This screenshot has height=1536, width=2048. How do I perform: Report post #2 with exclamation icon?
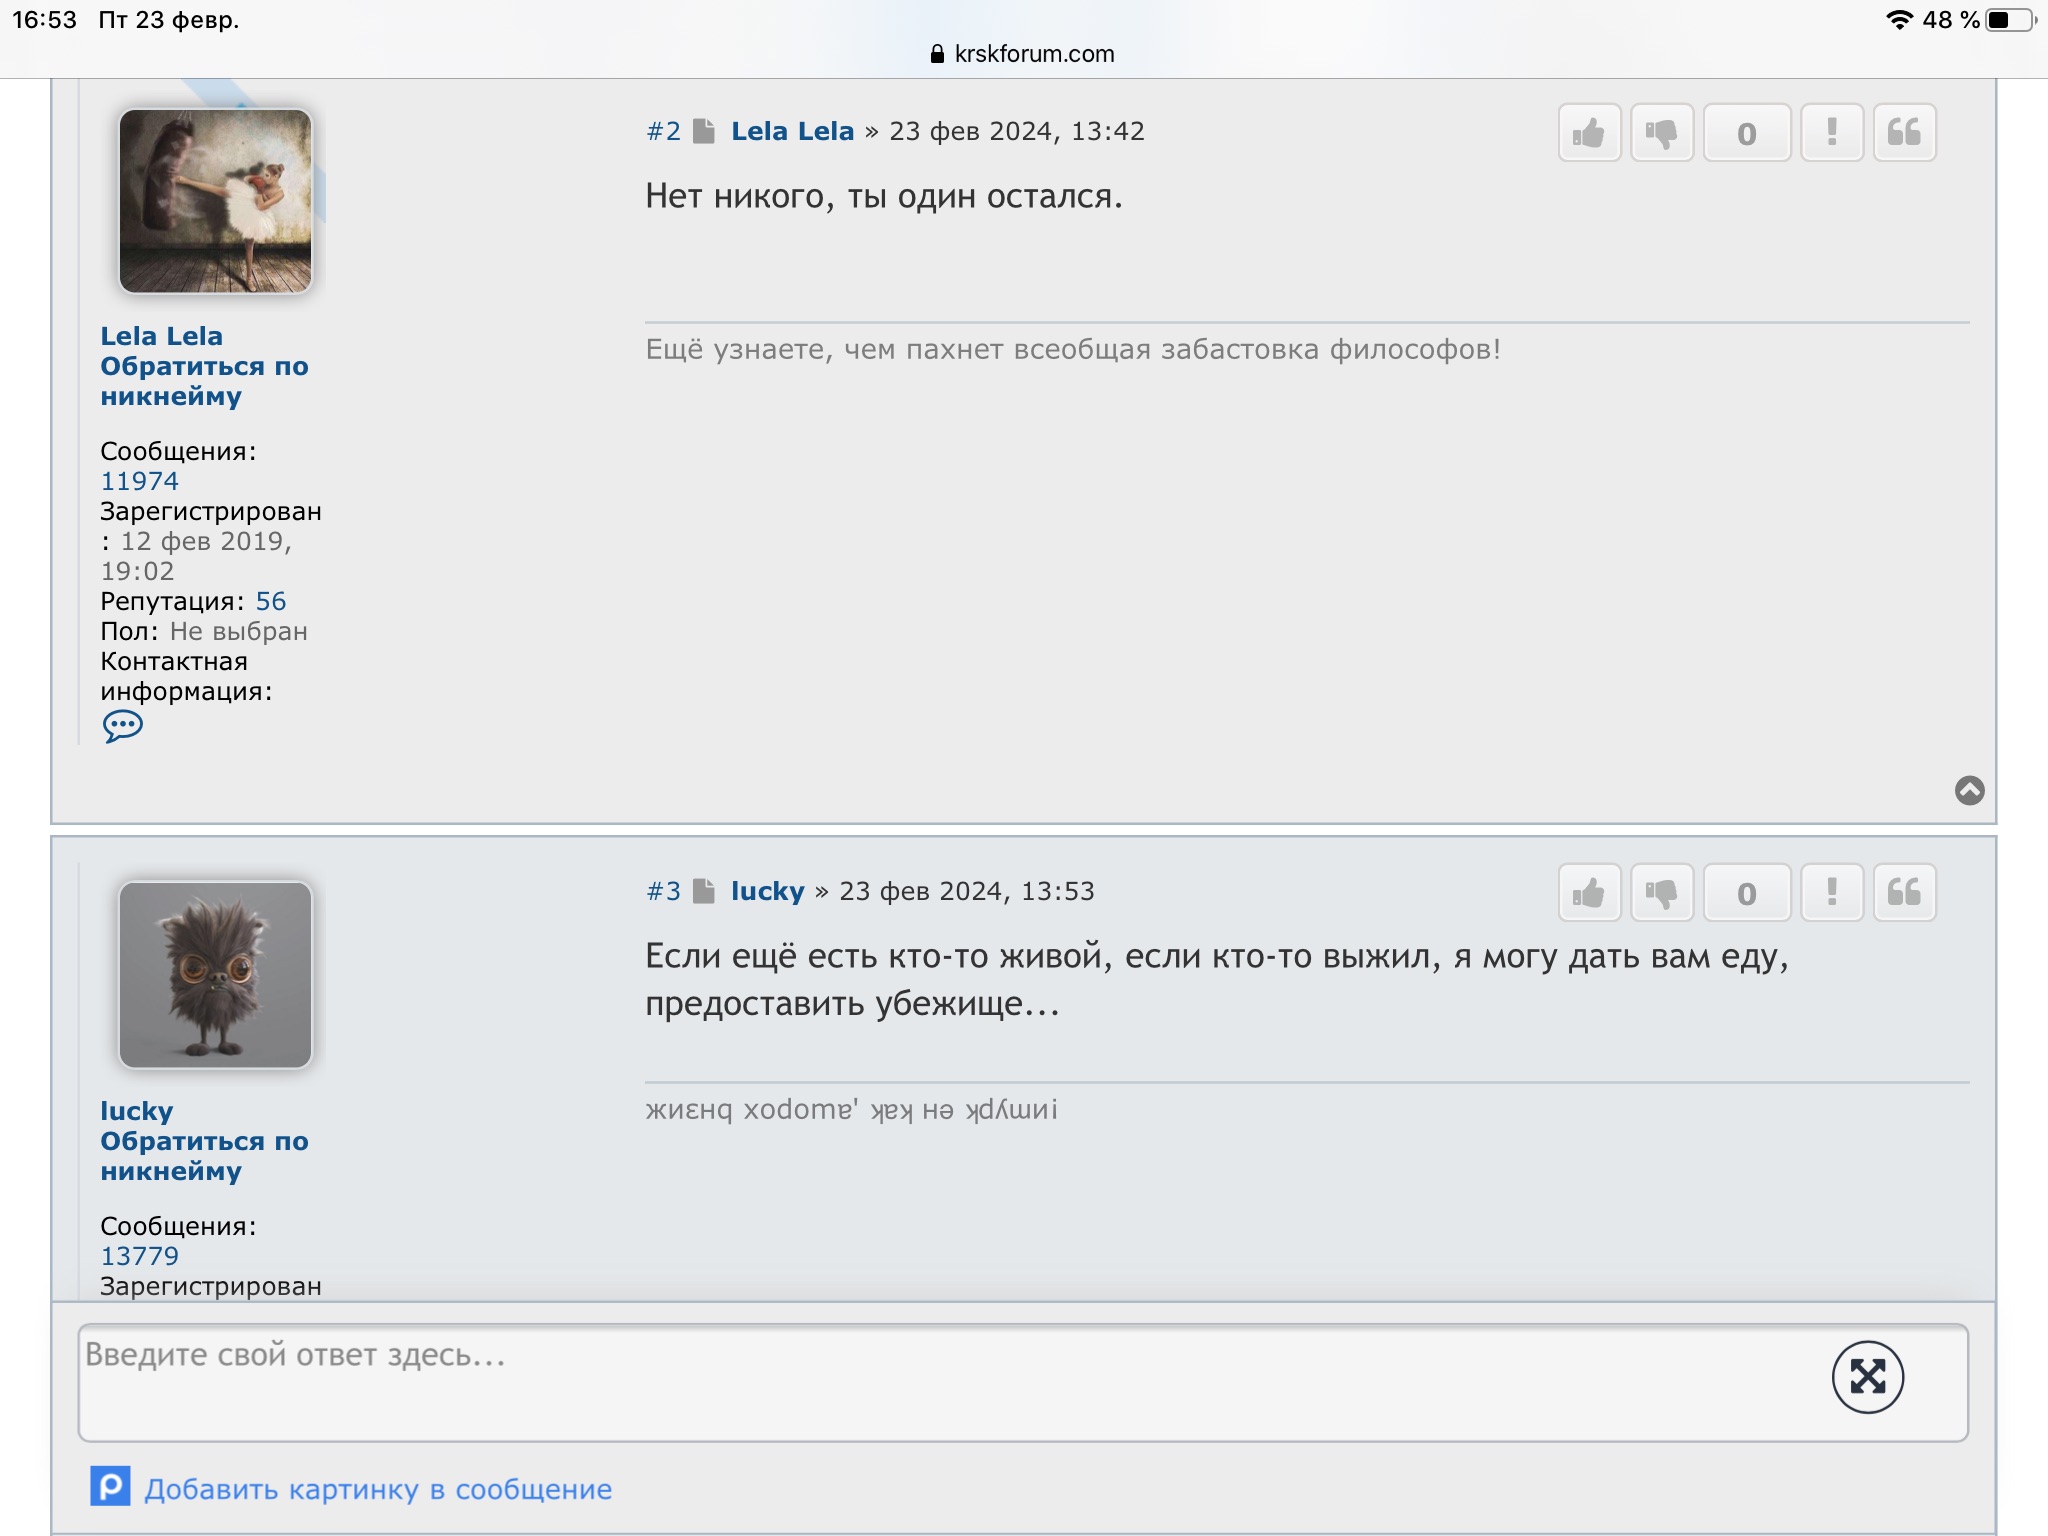pyautogui.click(x=1832, y=133)
